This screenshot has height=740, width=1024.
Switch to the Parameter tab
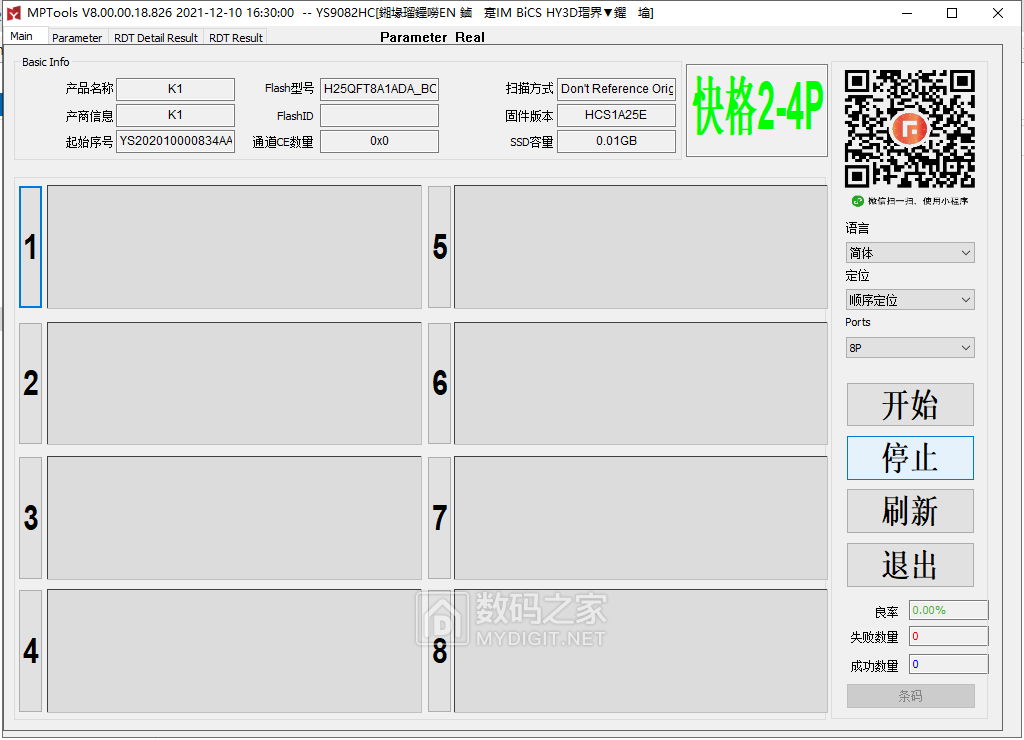point(77,37)
